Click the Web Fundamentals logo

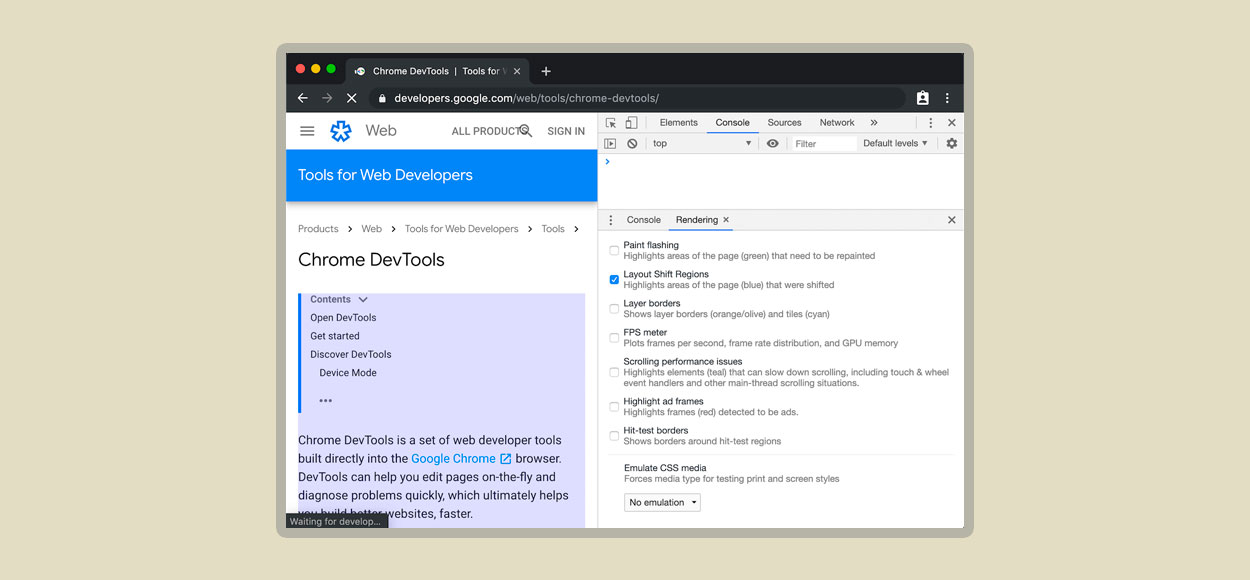point(341,131)
